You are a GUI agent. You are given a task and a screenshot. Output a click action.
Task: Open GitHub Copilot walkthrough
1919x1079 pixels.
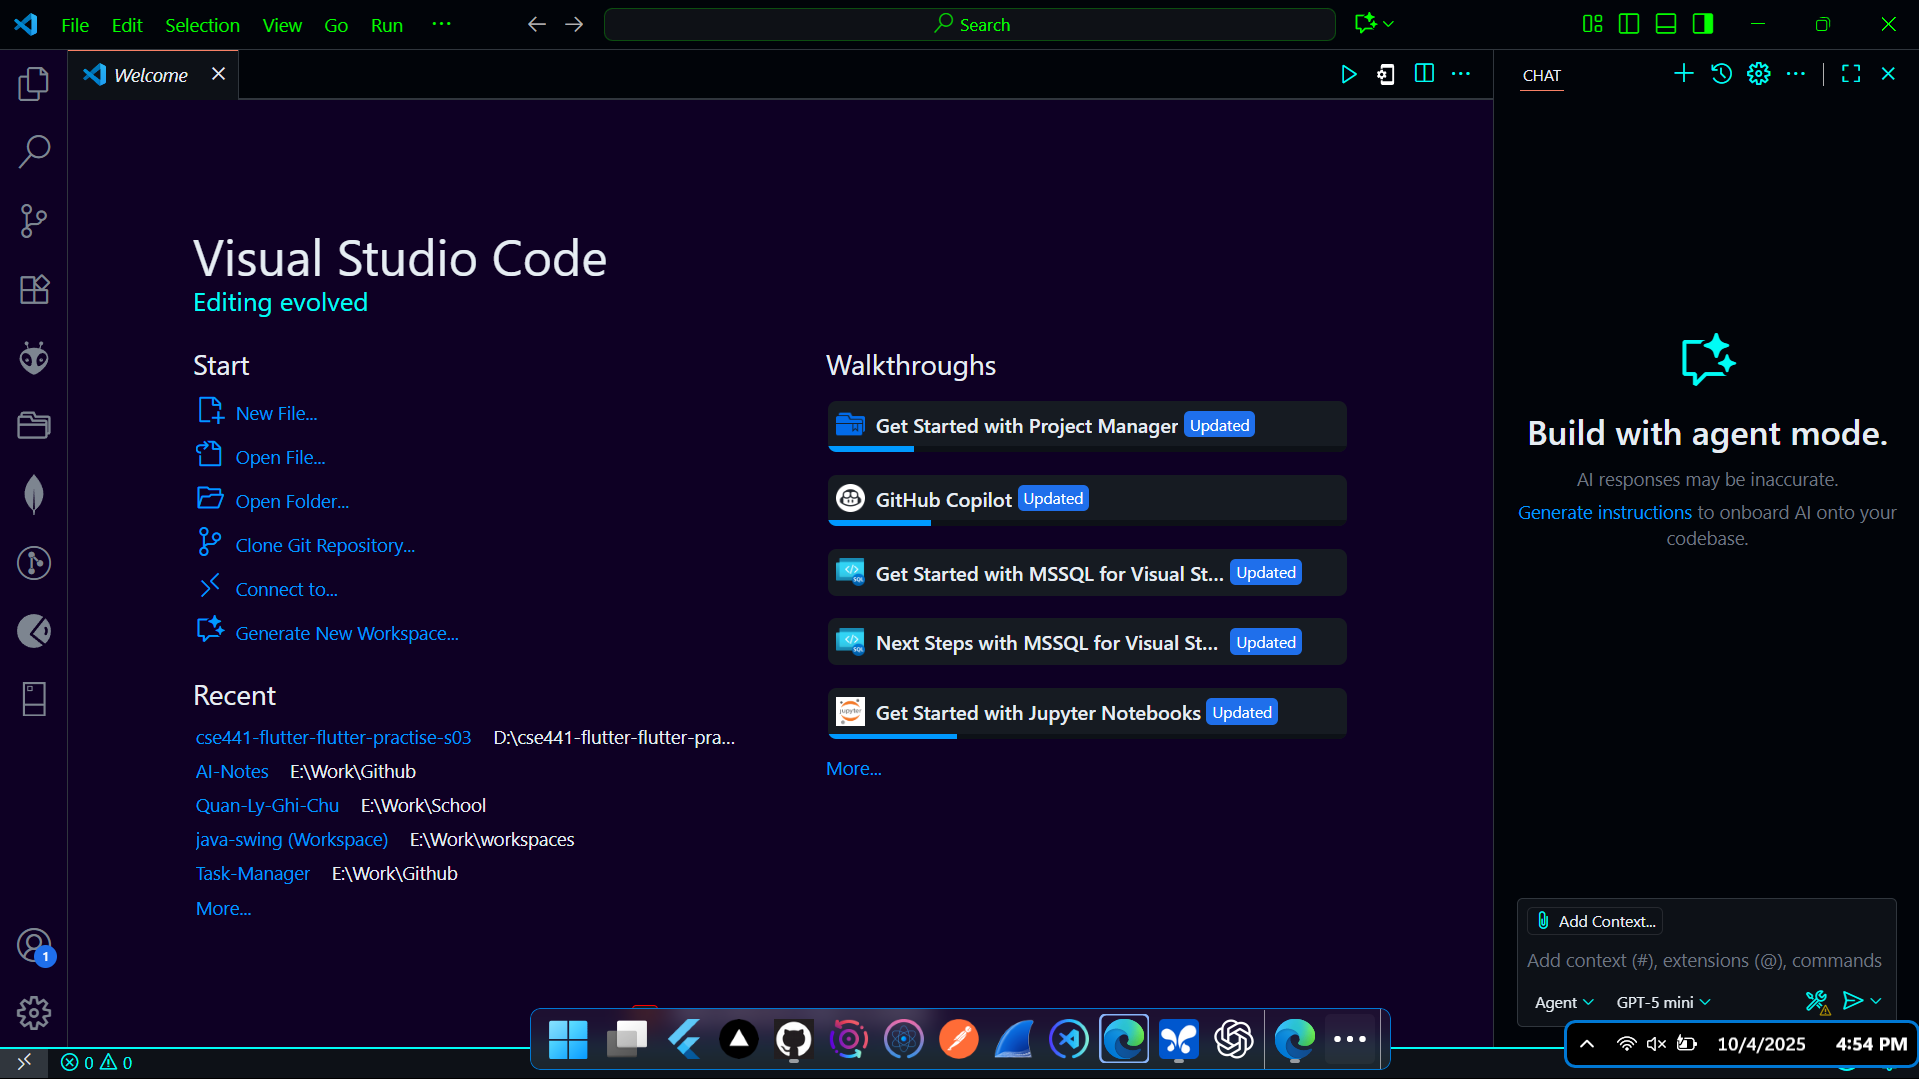(1087, 499)
